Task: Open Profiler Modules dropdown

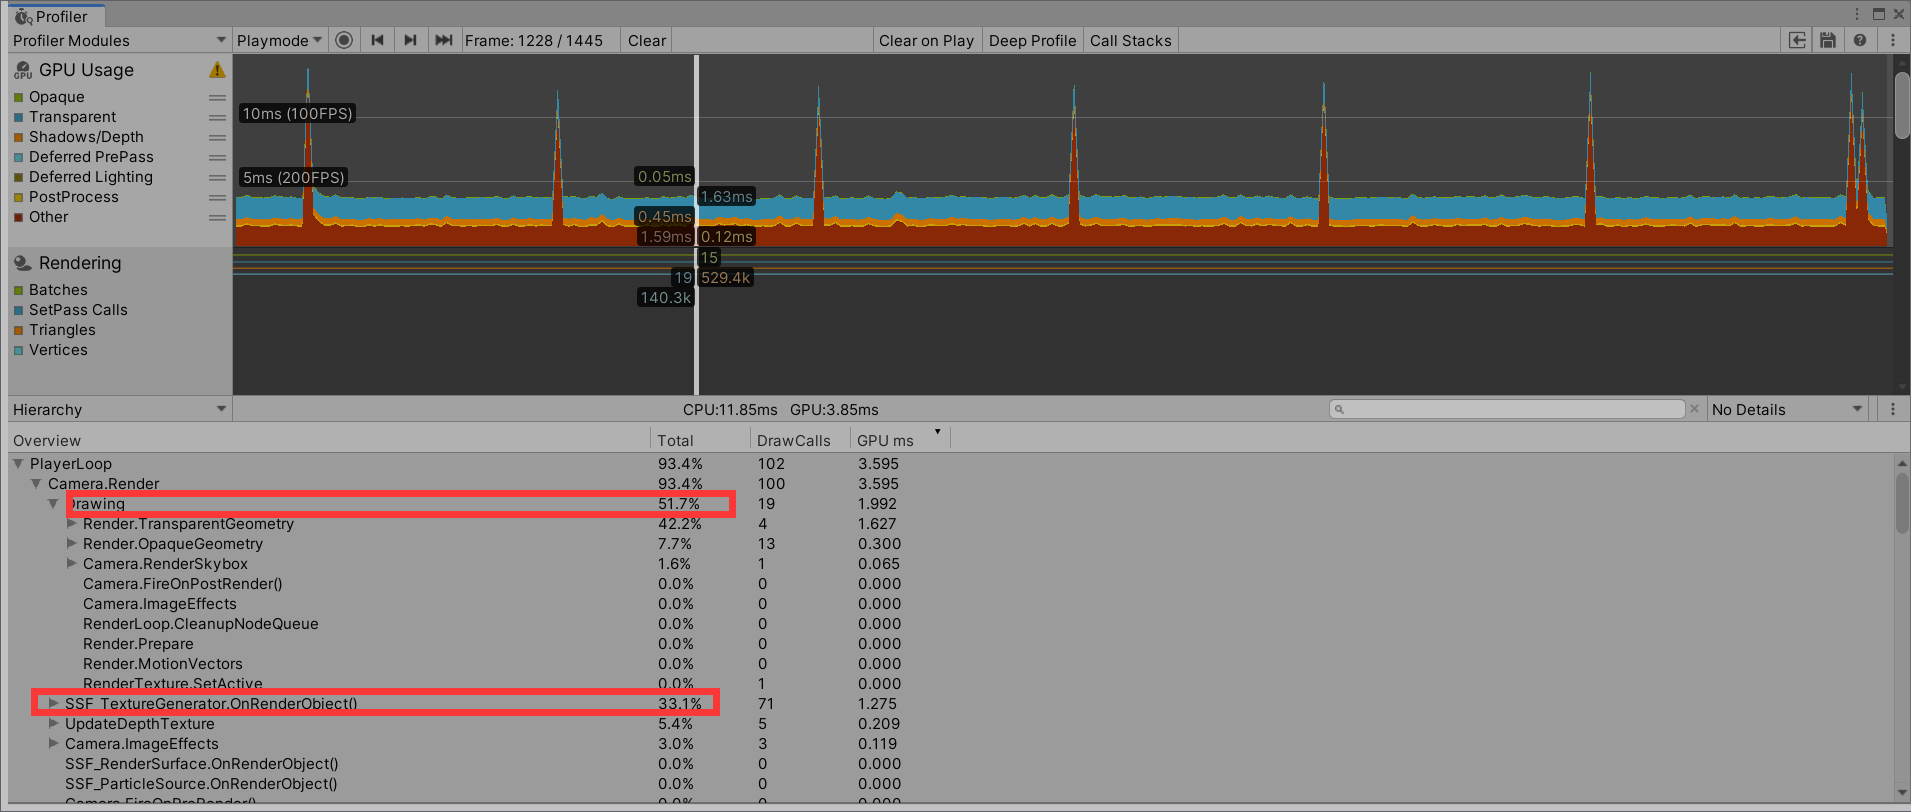Action: pos(119,40)
